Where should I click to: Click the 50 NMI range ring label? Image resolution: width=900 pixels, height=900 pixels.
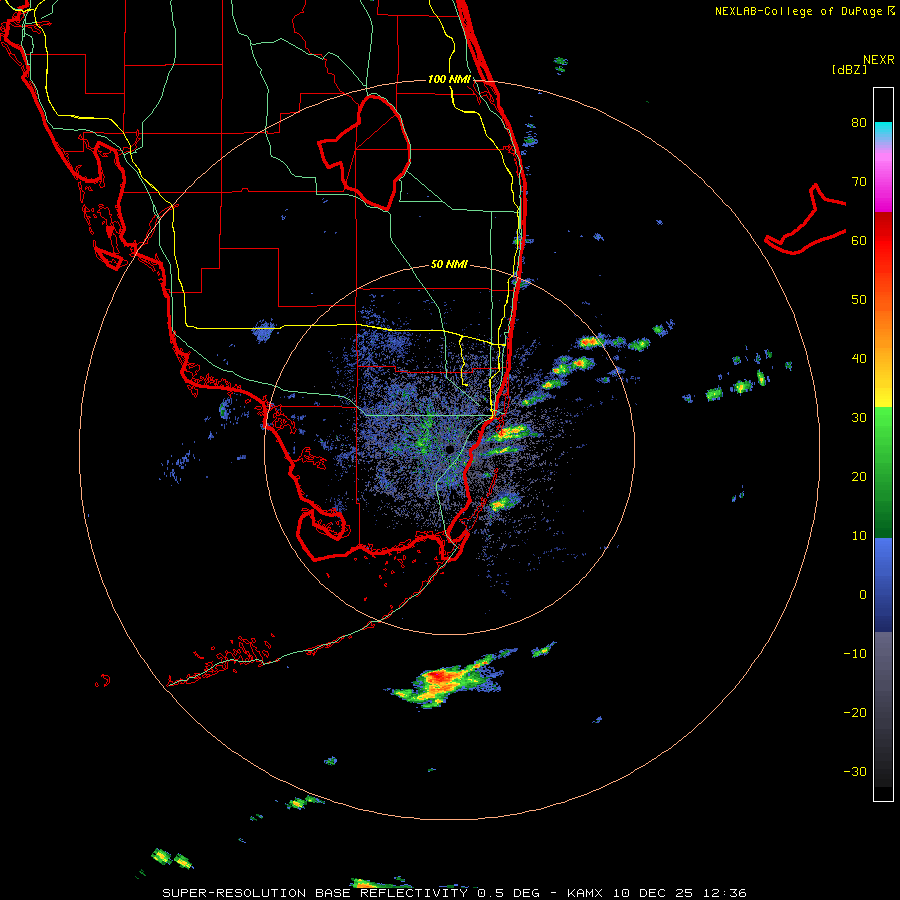pos(449,264)
